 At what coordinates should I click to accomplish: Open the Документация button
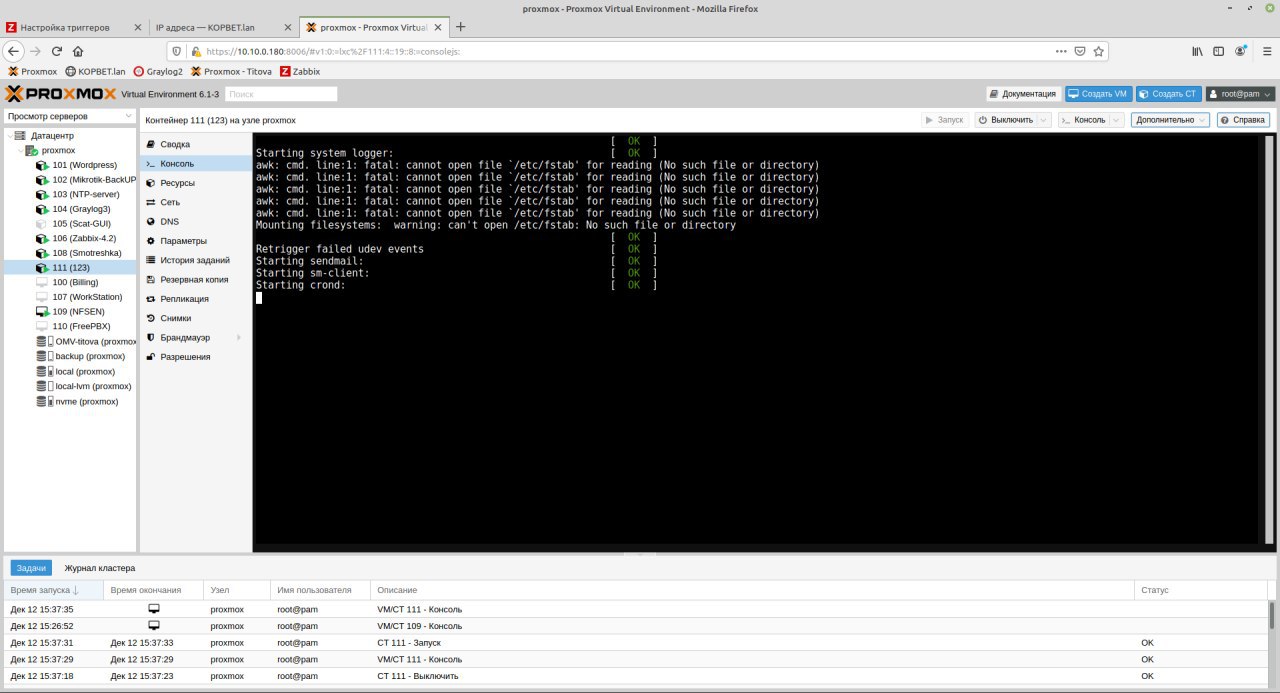click(x=1023, y=94)
